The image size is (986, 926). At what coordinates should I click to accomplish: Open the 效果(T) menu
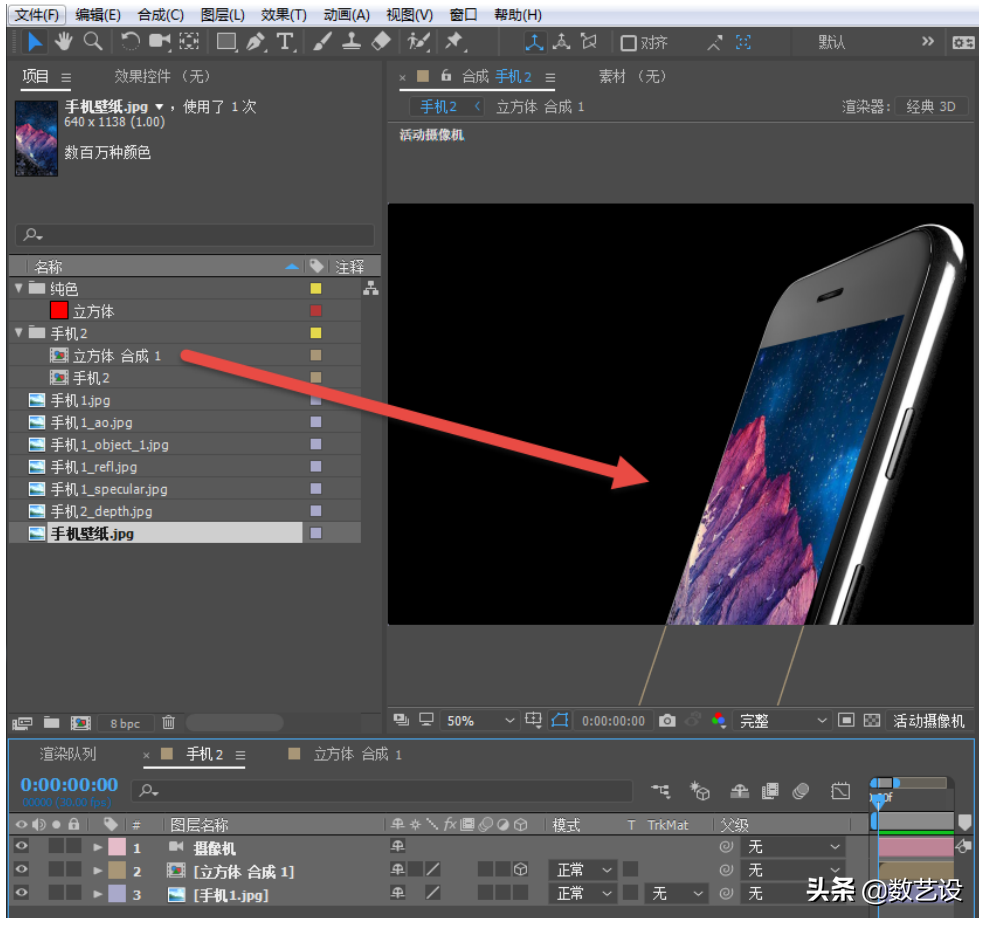[284, 14]
